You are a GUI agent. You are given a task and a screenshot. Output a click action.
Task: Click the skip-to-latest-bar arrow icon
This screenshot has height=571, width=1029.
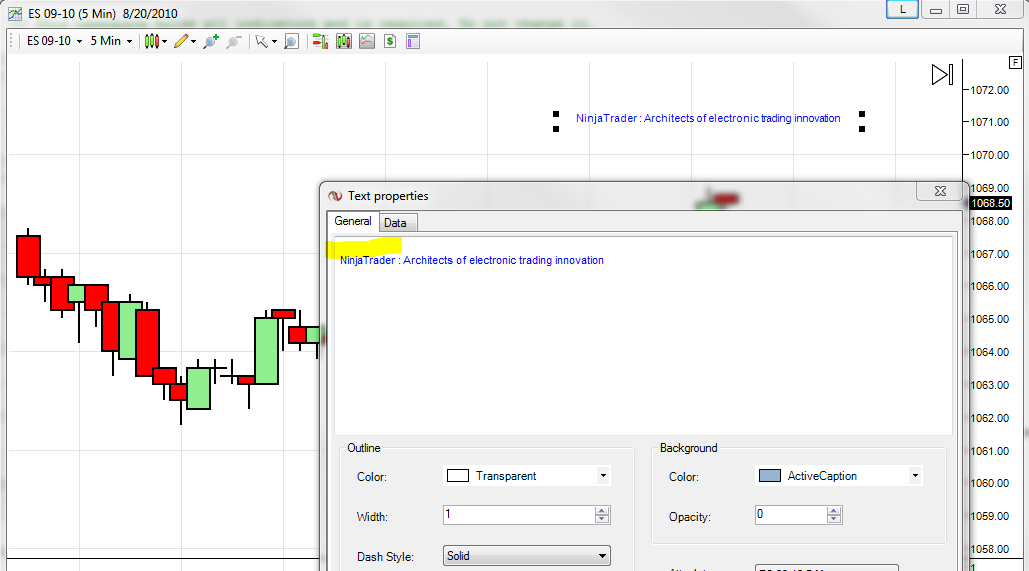(x=942, y=74)
